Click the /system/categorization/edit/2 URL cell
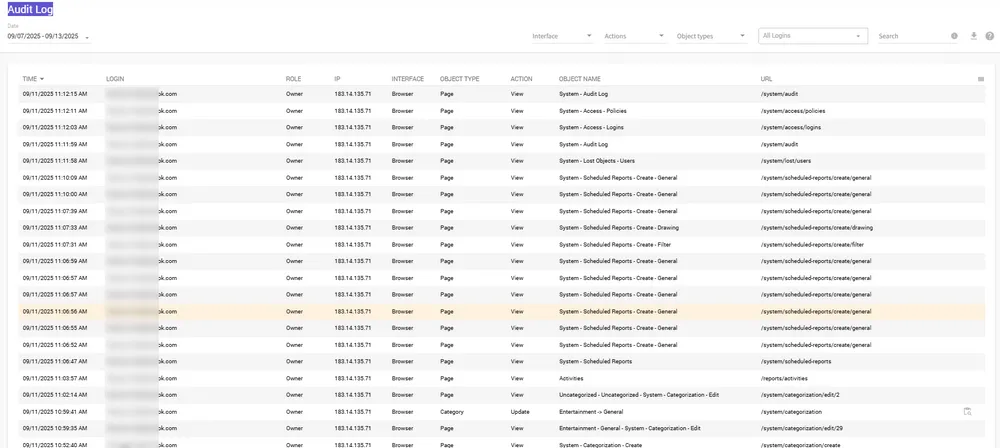The image size is (1000, 448). (x=800, y=395)
